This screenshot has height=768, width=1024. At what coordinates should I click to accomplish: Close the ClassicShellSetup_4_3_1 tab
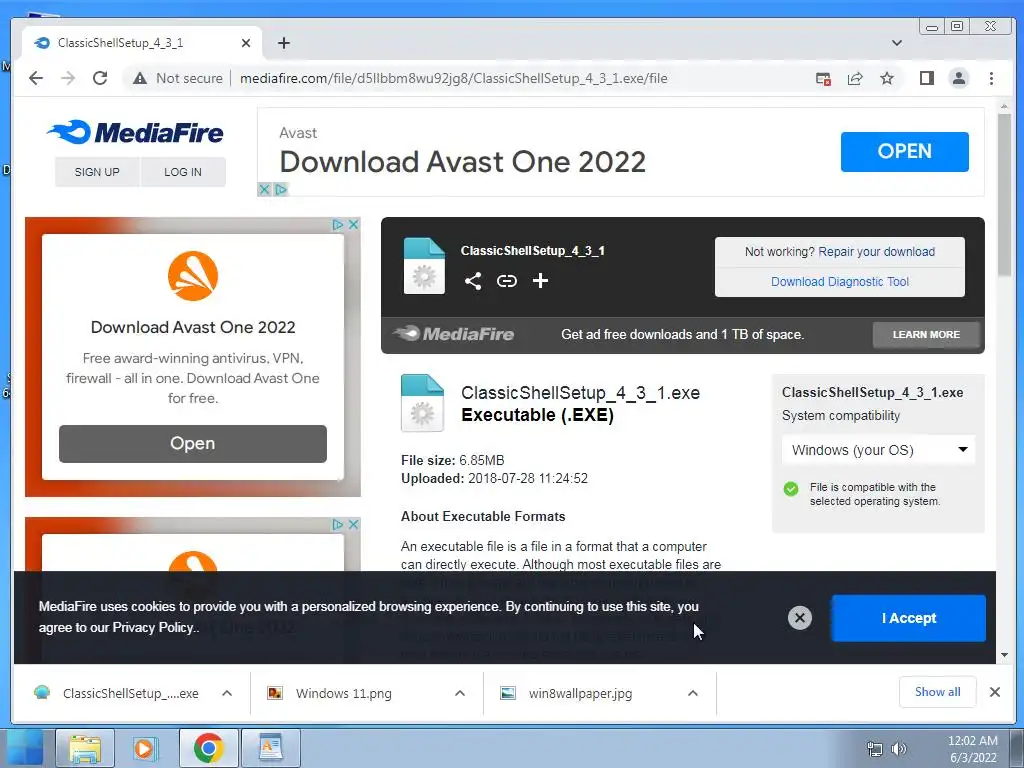click(x=246, y=43)
